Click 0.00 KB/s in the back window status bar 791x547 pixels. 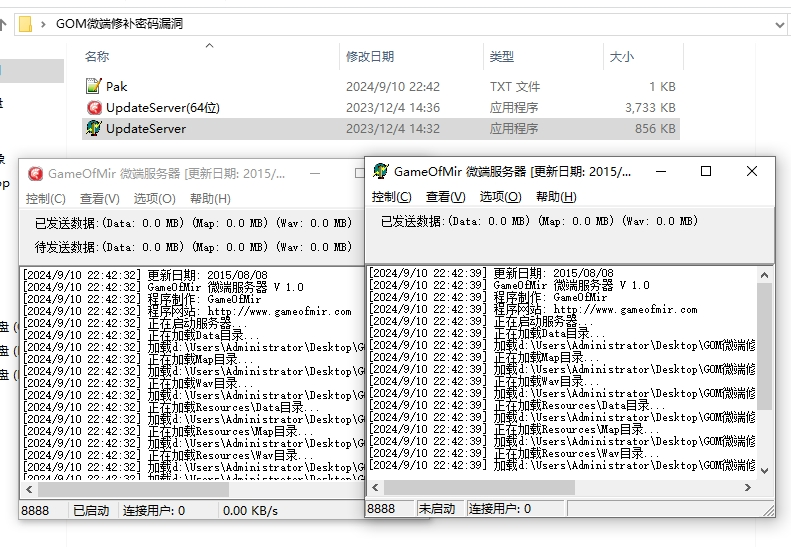[250, 511]
